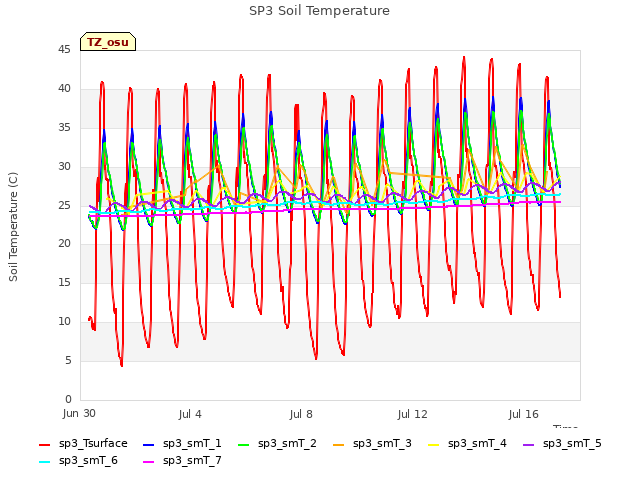Image resolution: width=640 pixels, height=480 pixels.
Task: Toggle the sp3_smT_7 legend entry
Action: click(182, 461)
